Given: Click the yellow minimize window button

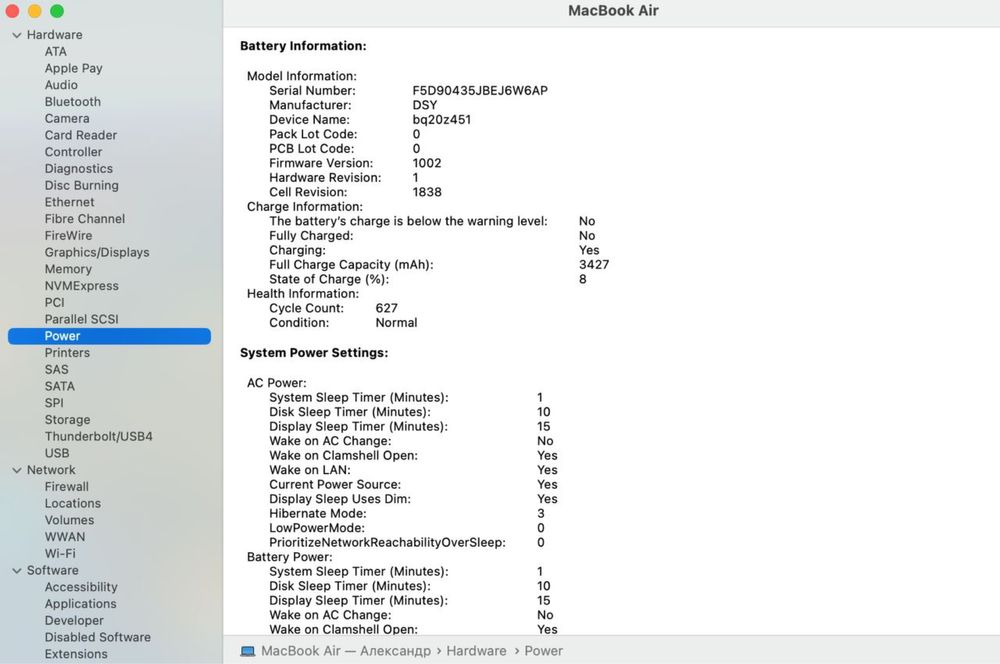Looking at the screenshot, I should click(34, 11).
